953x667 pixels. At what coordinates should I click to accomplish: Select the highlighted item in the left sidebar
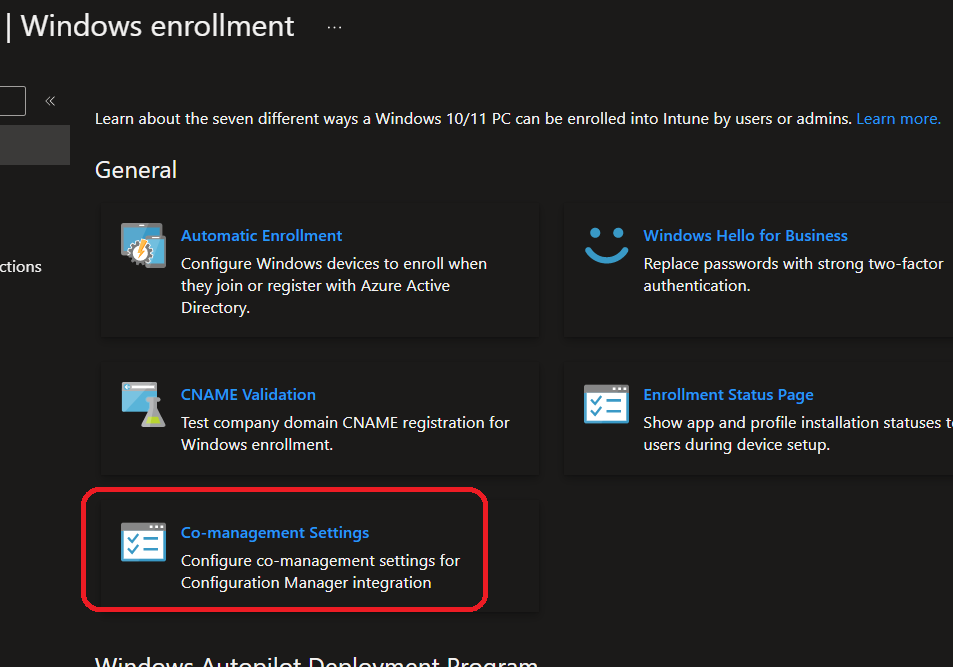[34, 145]
